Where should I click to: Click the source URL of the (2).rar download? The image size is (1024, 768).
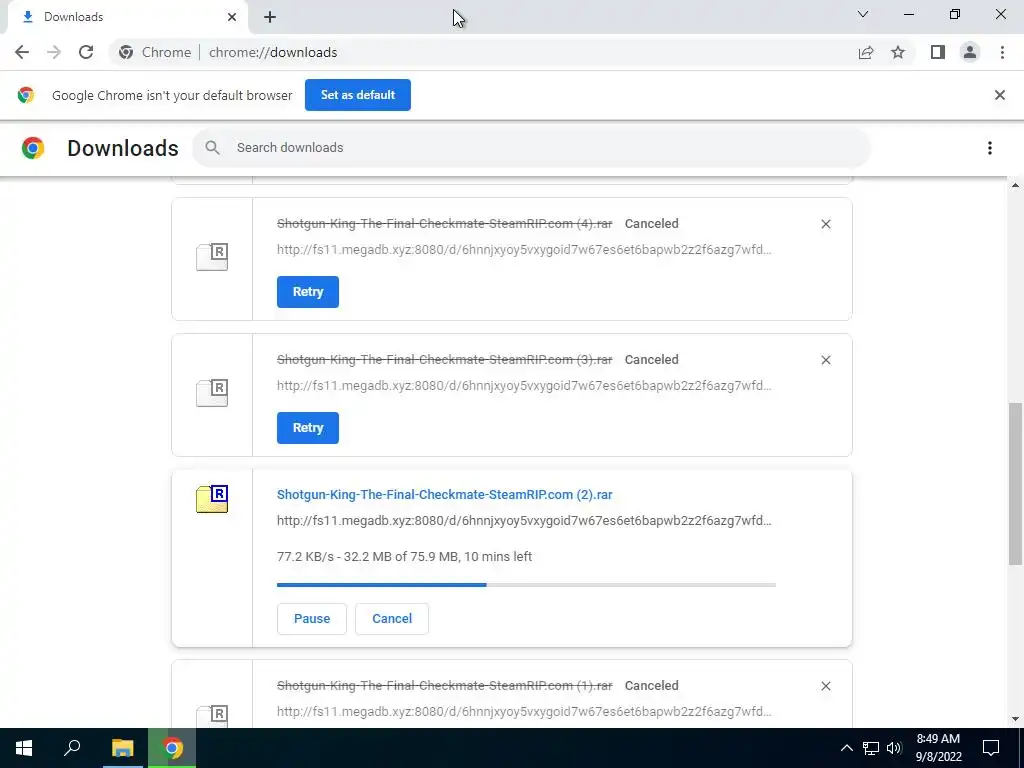(524, 520)
